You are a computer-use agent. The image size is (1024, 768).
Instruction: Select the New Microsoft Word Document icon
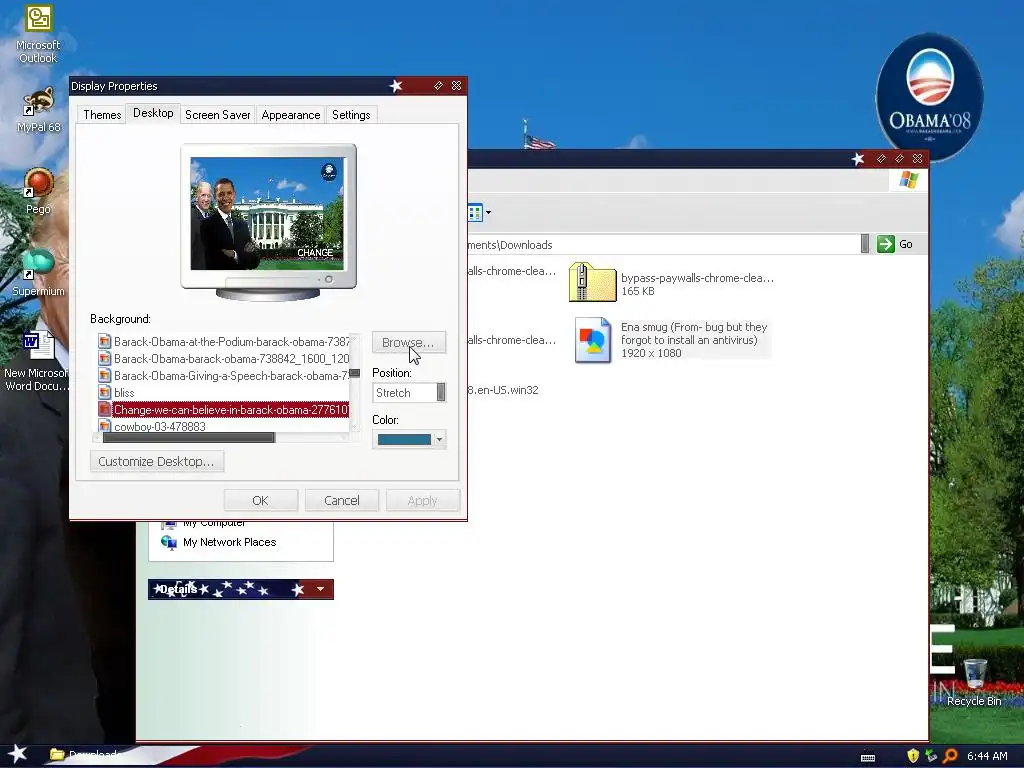(x=37, y=361)
